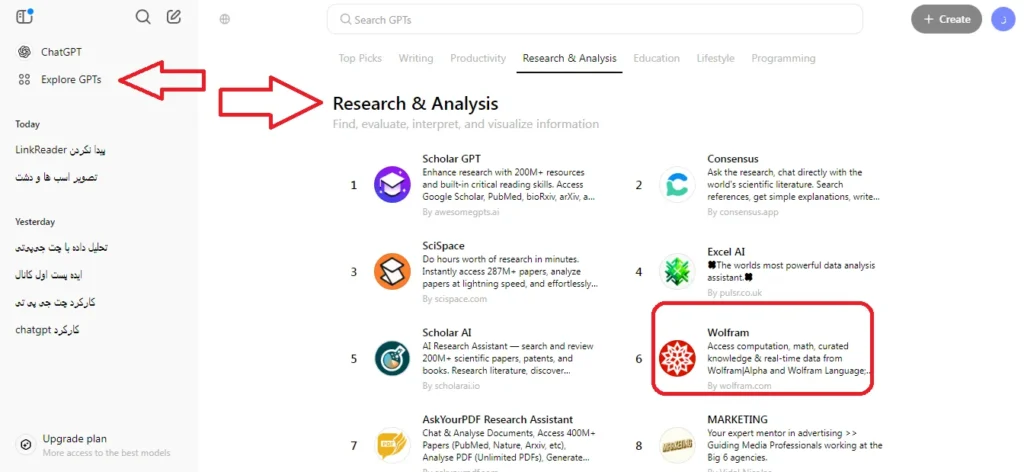This screenshot has height=472, width=1024.
Task: Focus the Search GPTs field
Action: pos(594,20)
